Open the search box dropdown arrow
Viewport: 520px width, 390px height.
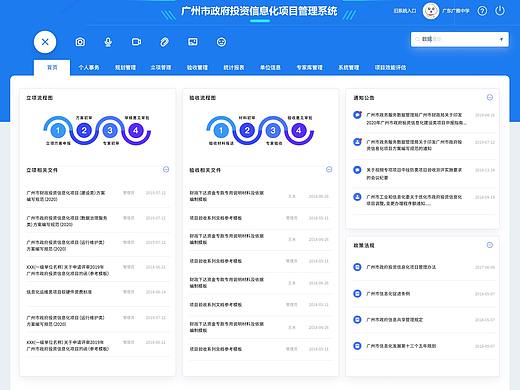tap(501, 39)
